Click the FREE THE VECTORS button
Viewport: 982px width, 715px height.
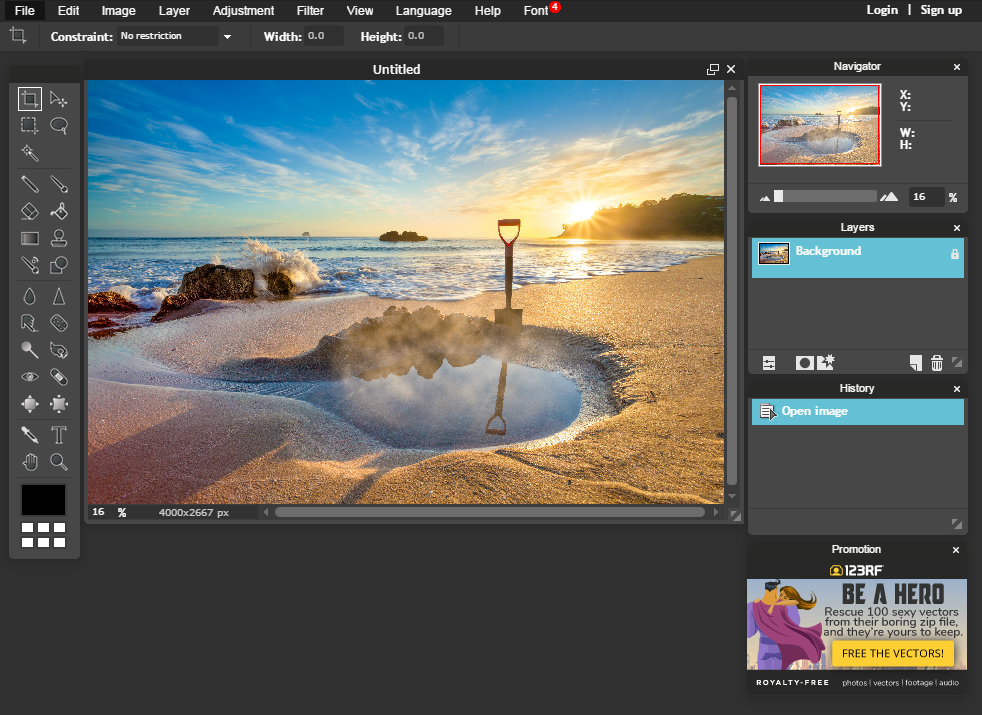(x=892, y=653)
